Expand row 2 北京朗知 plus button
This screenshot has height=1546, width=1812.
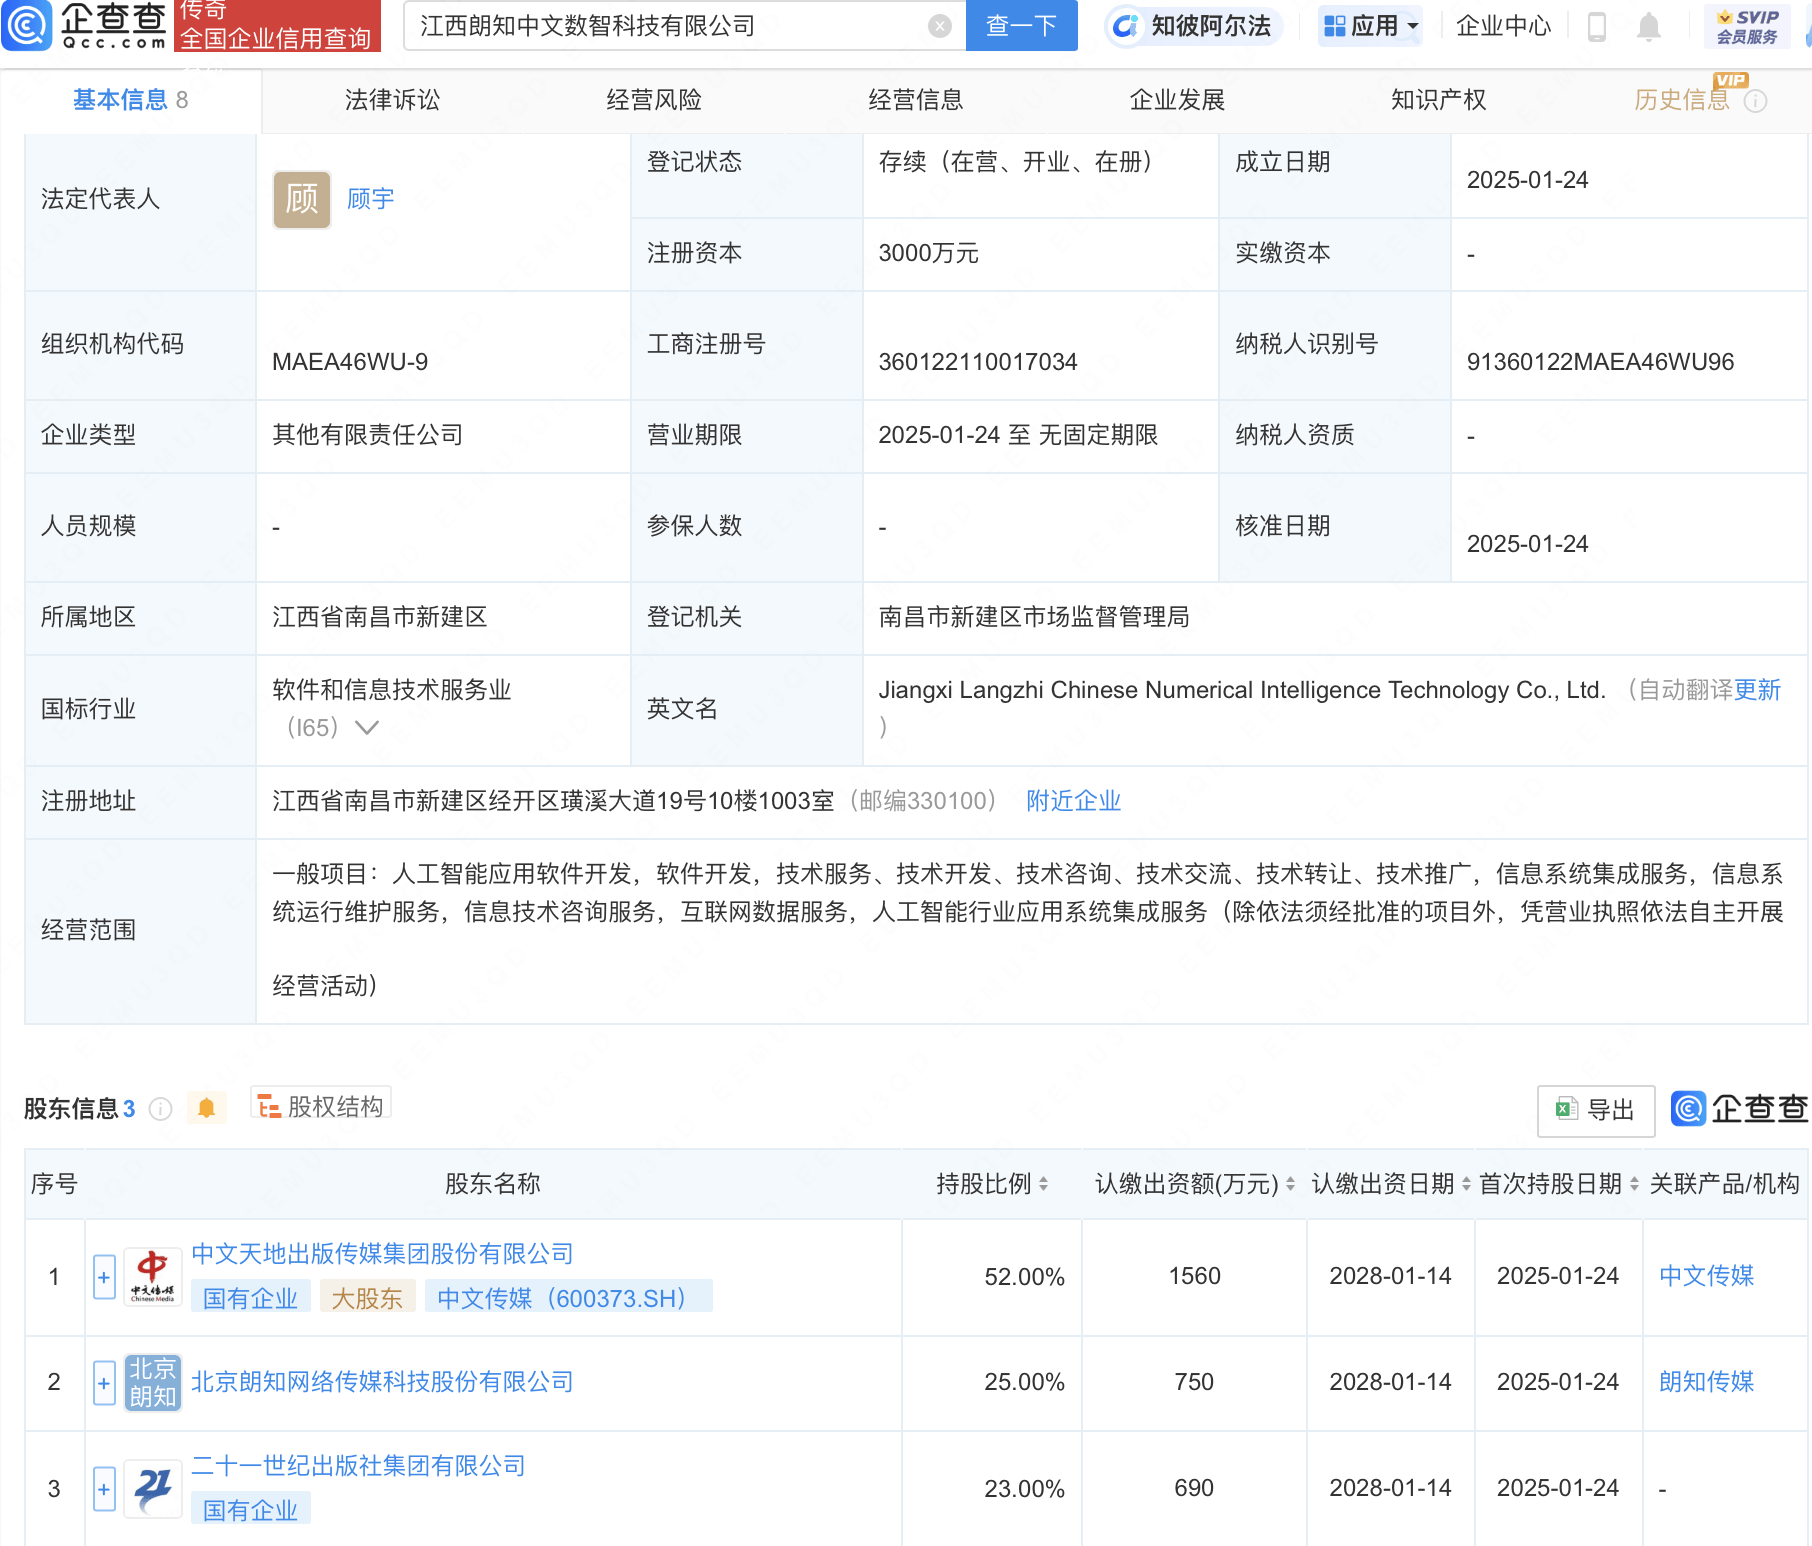104,1383
